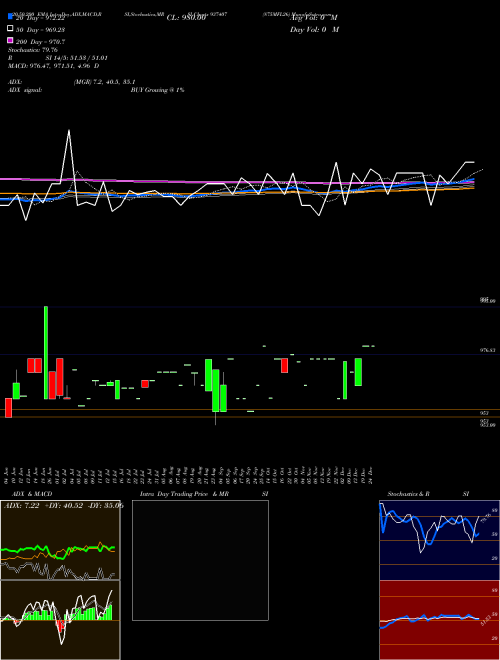Click the magenta 200 Day EMA legend swatch
The width and height of the screenshot is (500, 660).
(x=11, y=40)
